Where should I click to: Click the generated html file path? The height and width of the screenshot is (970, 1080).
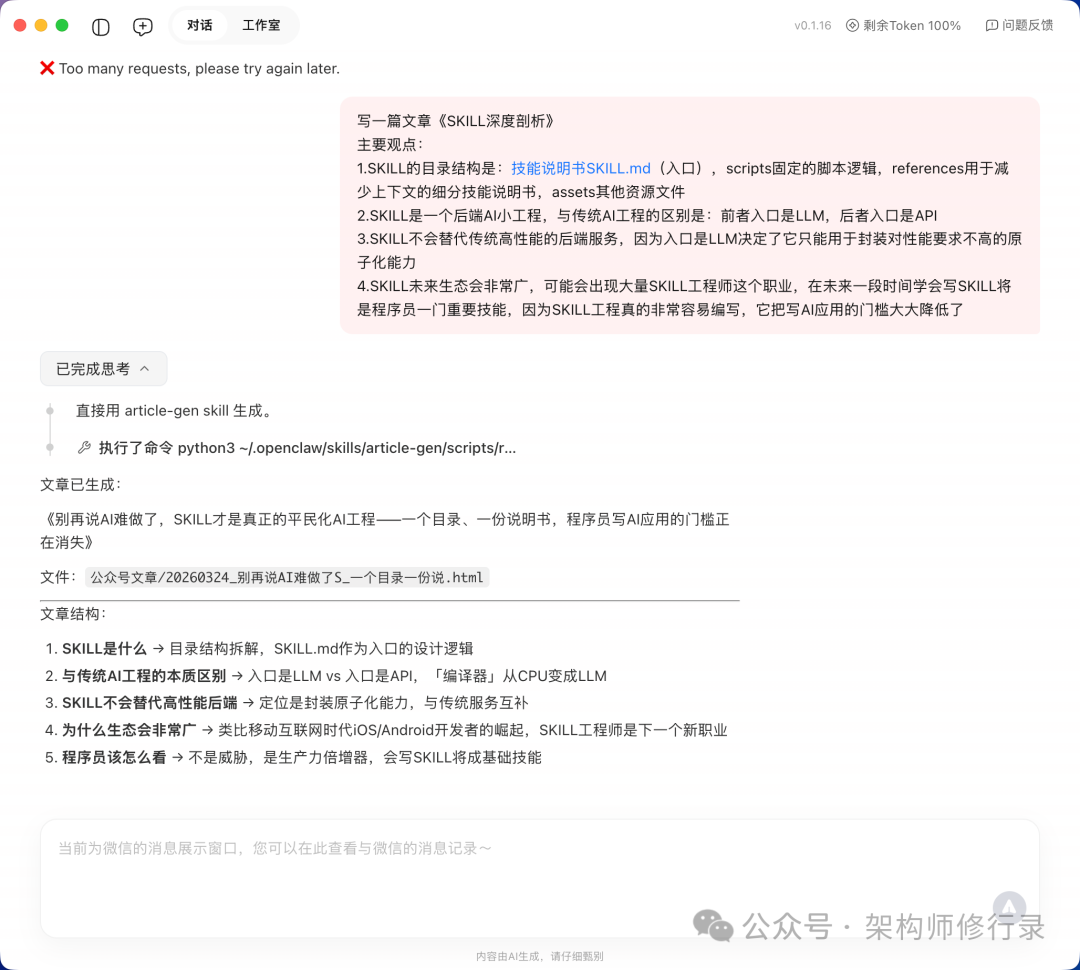287,577
